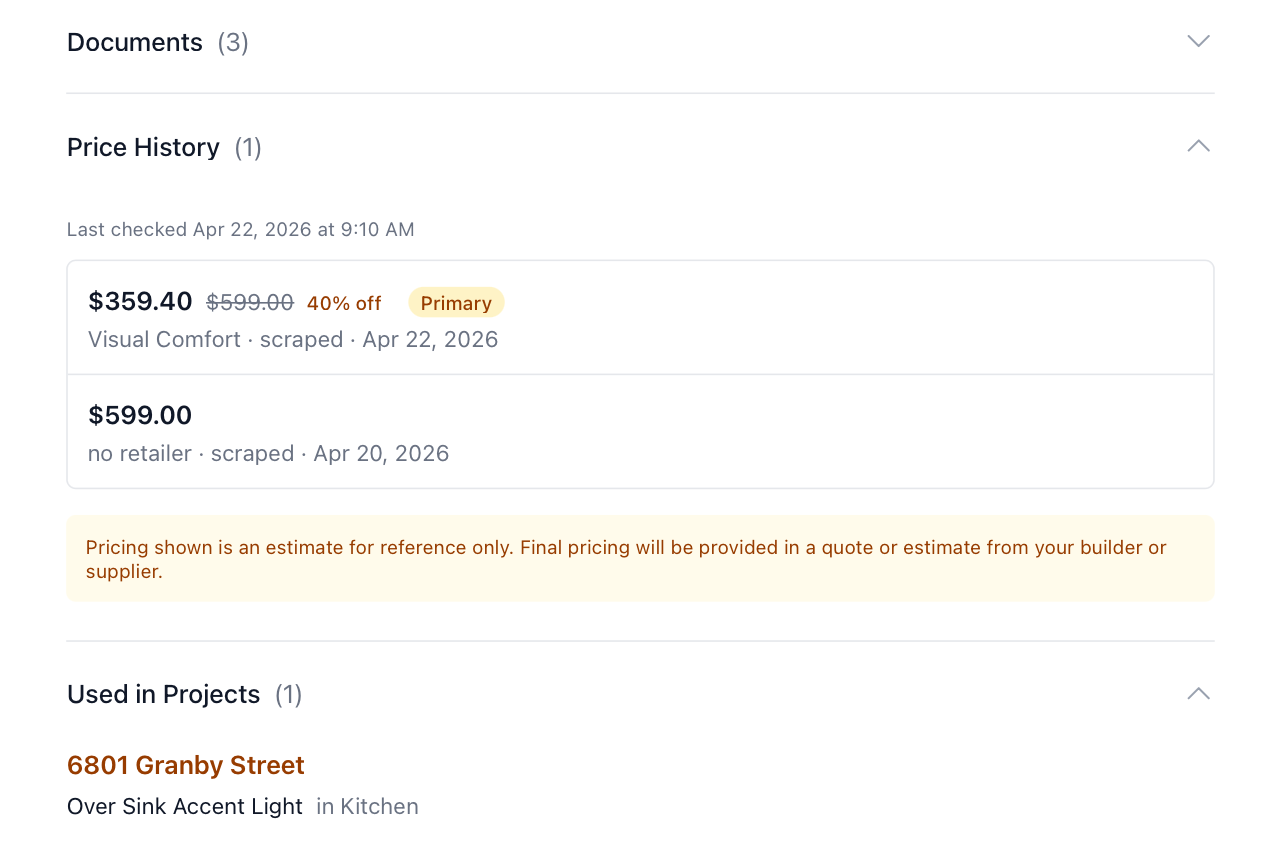Expand the Documents section chevron

point(1198,42)
